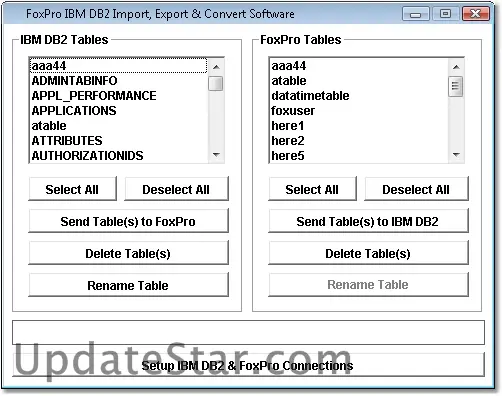Select datatimetable in FoxPro list
Viewport: 502px width, 396px height.
click(359, 96)
